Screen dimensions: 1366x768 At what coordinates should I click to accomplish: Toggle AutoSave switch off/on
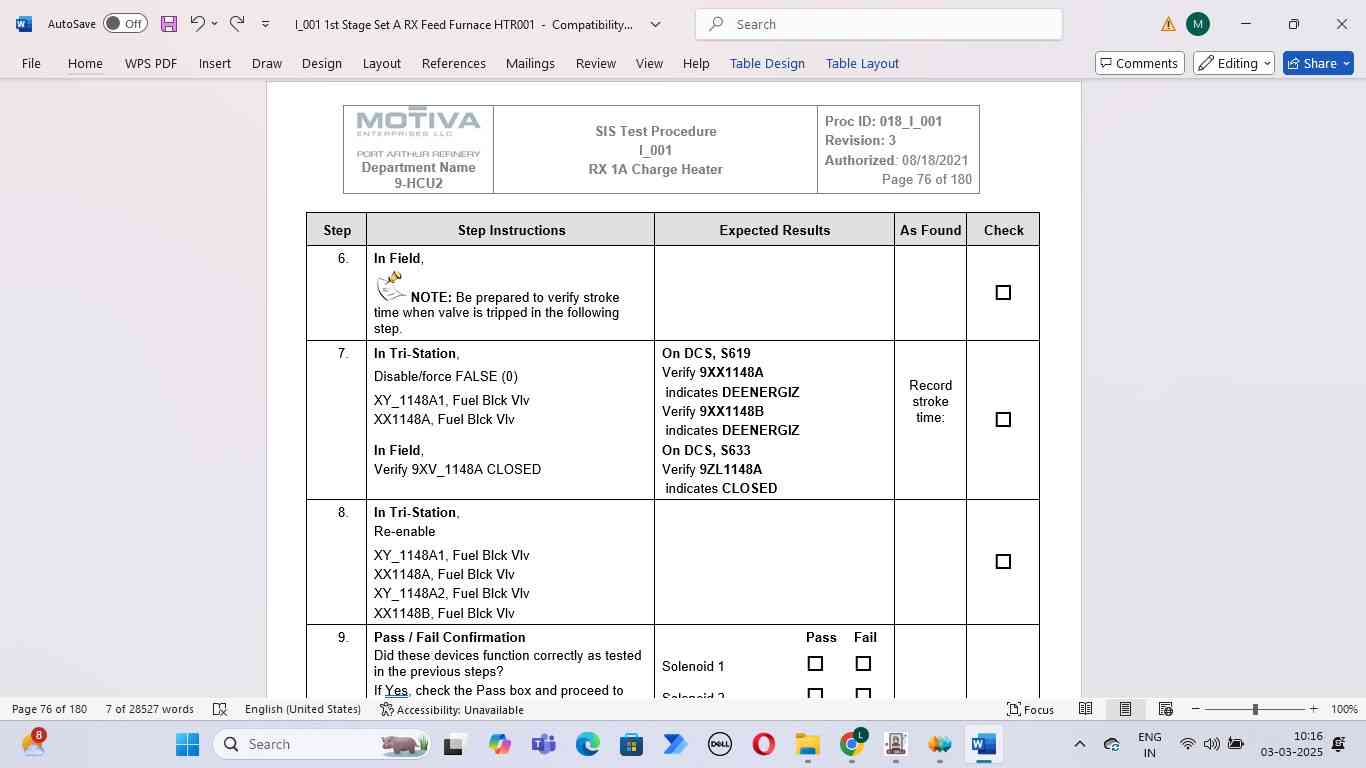[125, 24]
